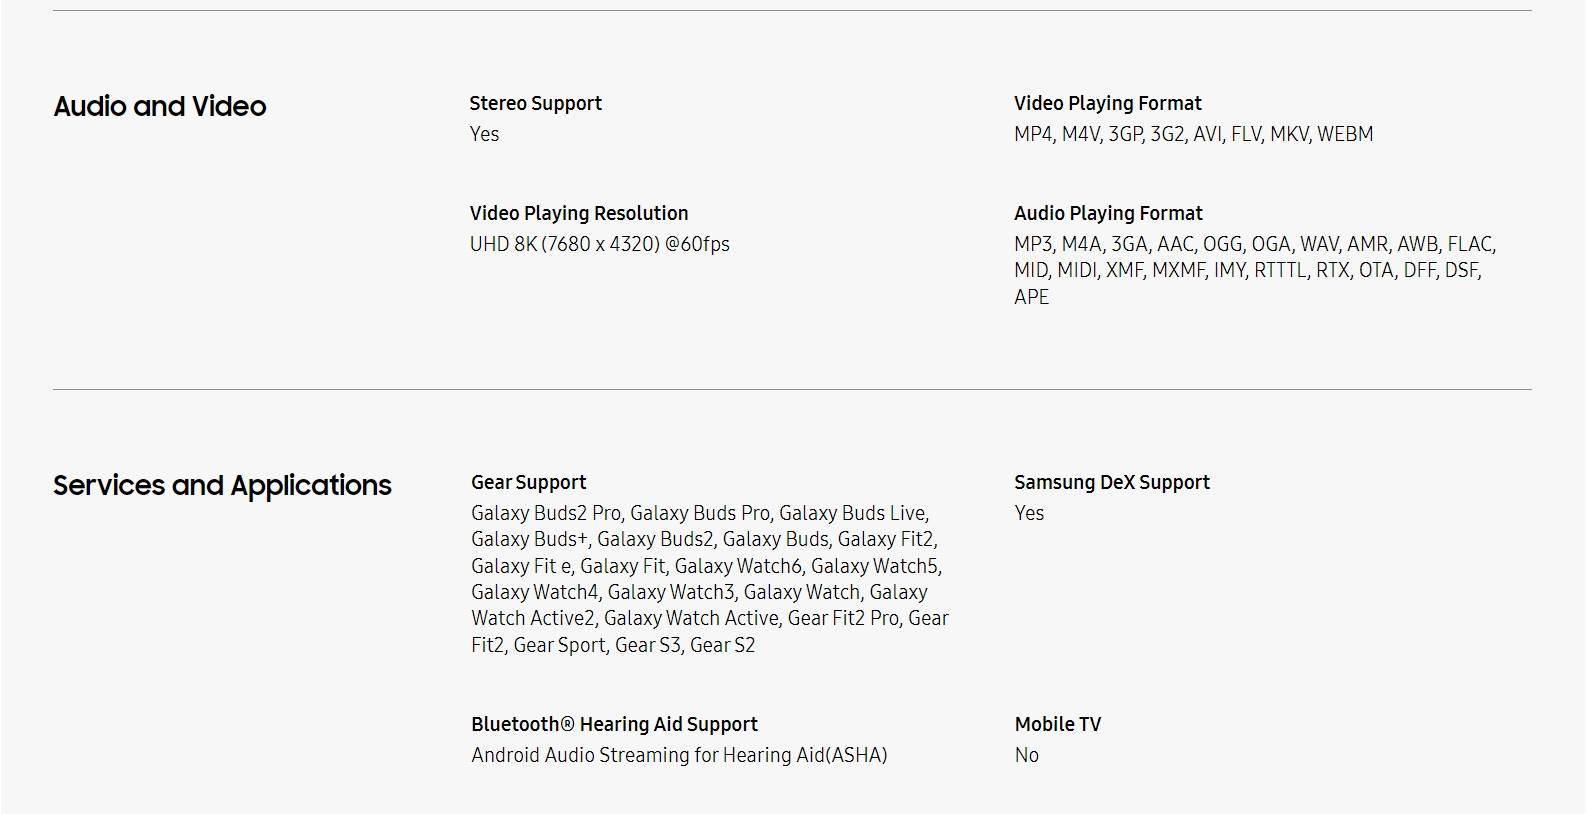Click the MP4, M4V, 3GP video formats text
The image size is (1586, 814).
pos(1194,134)
